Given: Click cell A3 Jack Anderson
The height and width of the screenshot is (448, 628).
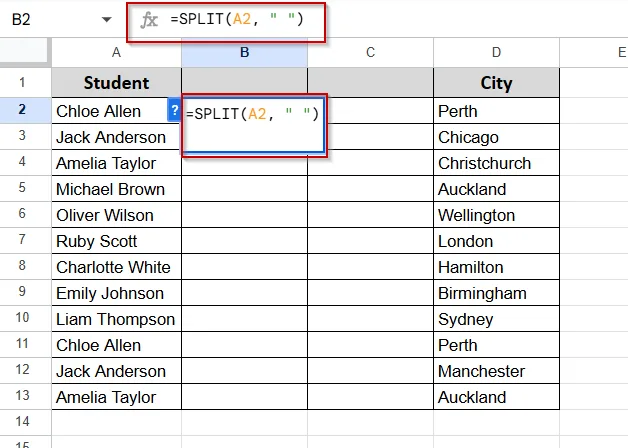Looking at the screenshot, I should coord(117,137).
